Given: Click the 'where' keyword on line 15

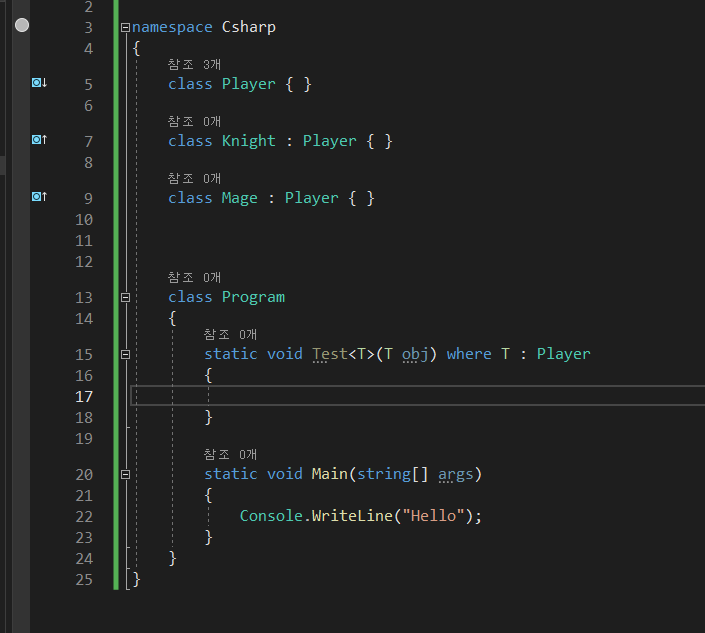Looking at the screenshot, I should point(469,354).
